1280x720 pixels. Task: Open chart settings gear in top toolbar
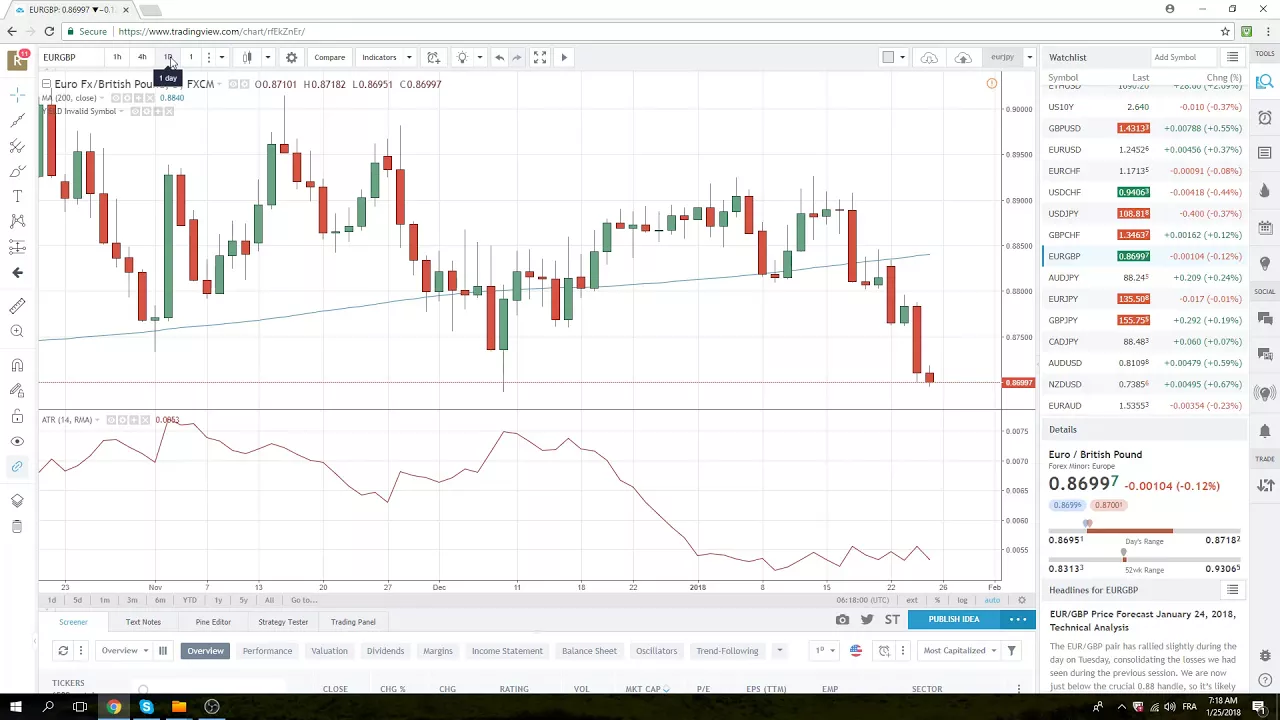coord(291,57)
